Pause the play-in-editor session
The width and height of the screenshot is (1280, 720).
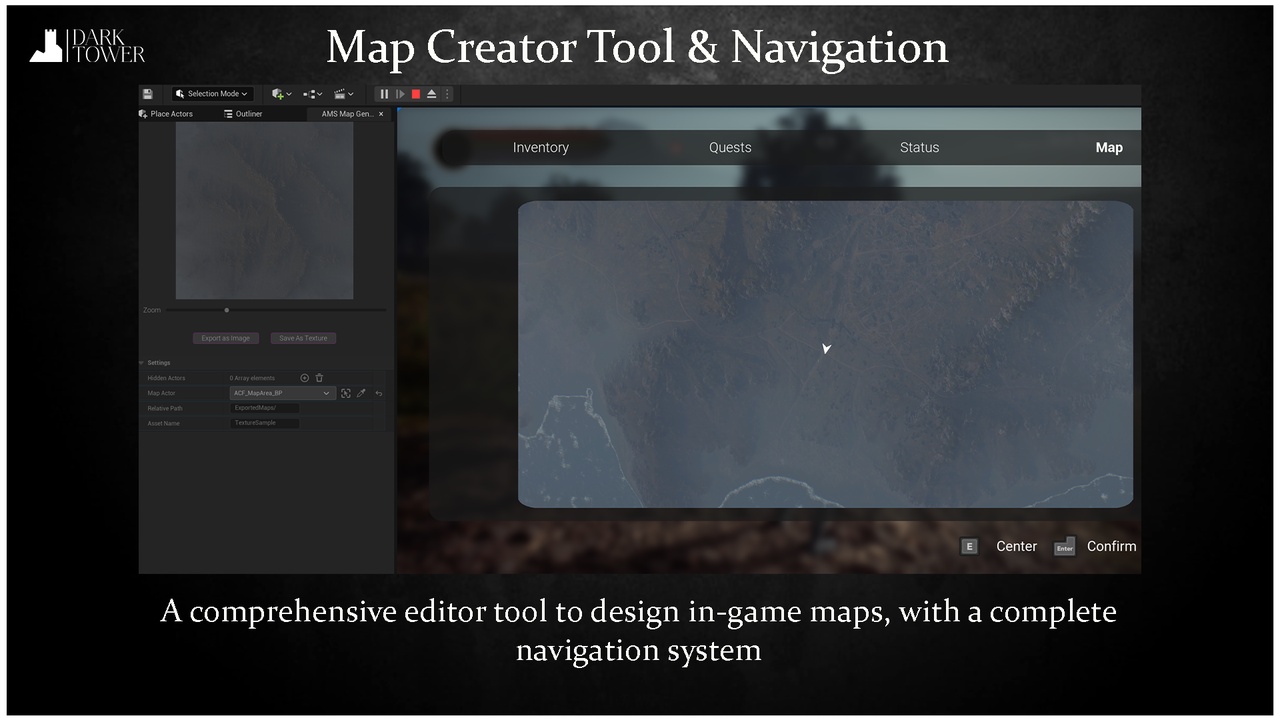pyautogui.click(x=384, y=93)
